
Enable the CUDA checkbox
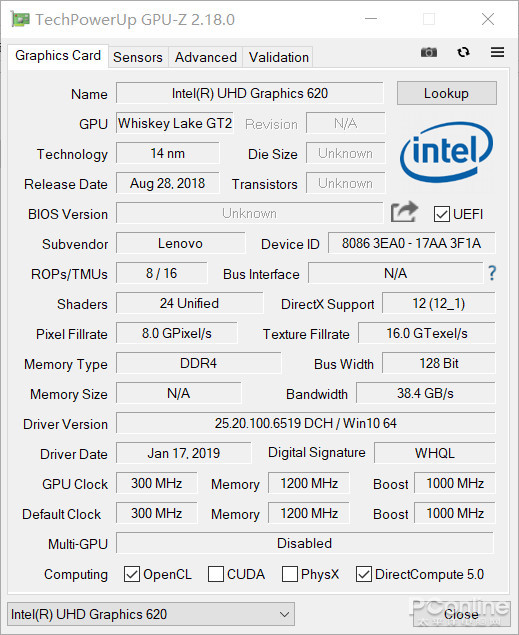coord(216,574)
